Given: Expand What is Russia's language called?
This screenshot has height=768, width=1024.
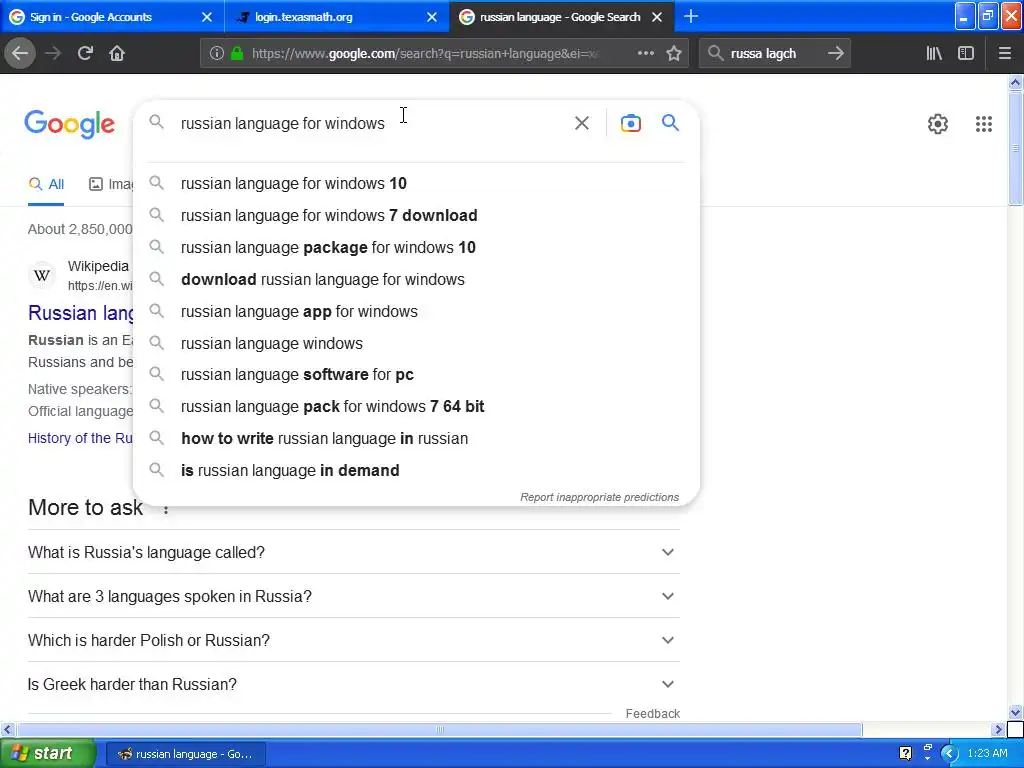Looking at the screenshot, I should [x=353, y=552].
